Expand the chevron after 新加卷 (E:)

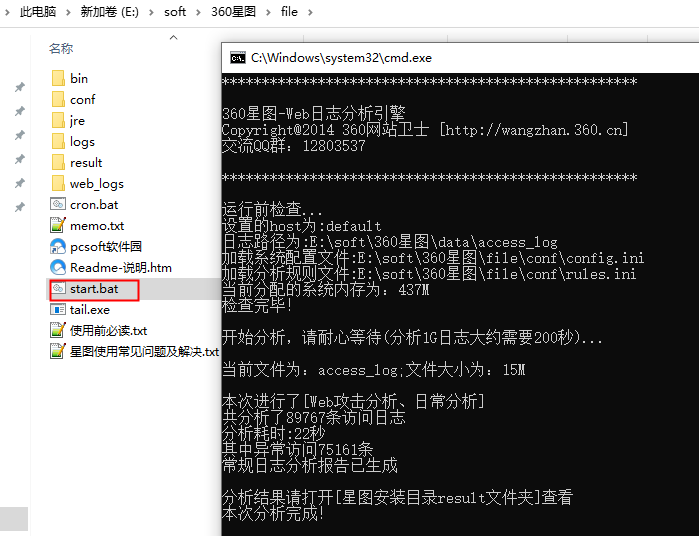152,12
